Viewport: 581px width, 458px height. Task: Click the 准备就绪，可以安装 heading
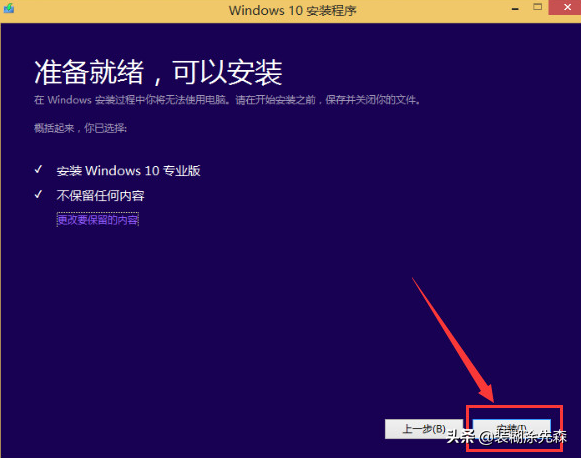[x=158, y=72]
